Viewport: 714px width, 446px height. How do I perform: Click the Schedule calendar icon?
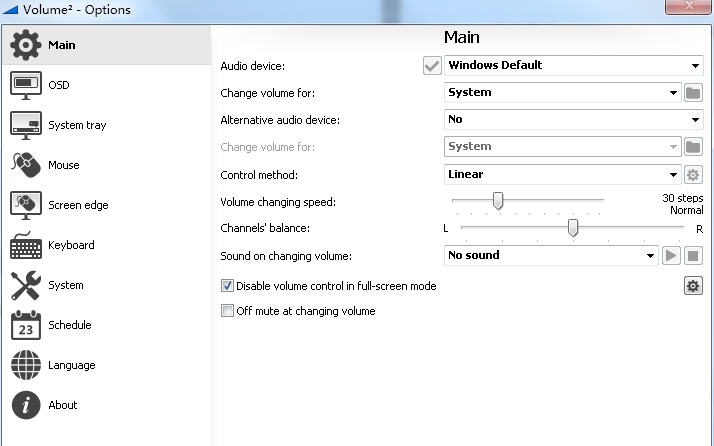26,325
